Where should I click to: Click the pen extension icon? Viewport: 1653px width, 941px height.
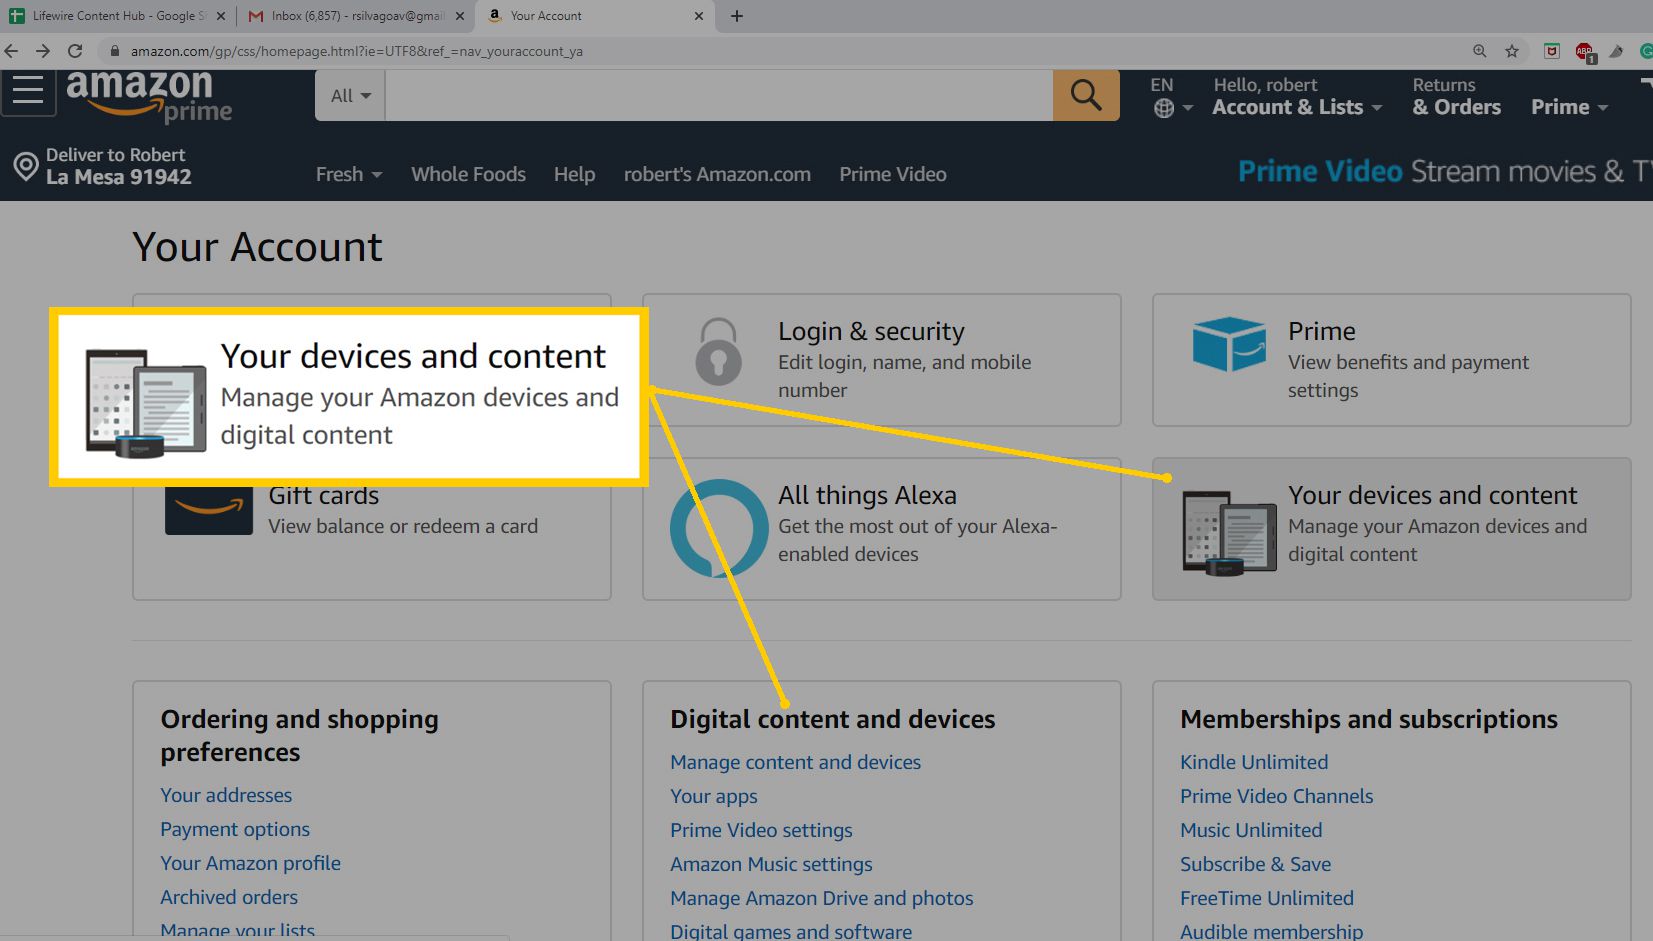click(1616, 51)
